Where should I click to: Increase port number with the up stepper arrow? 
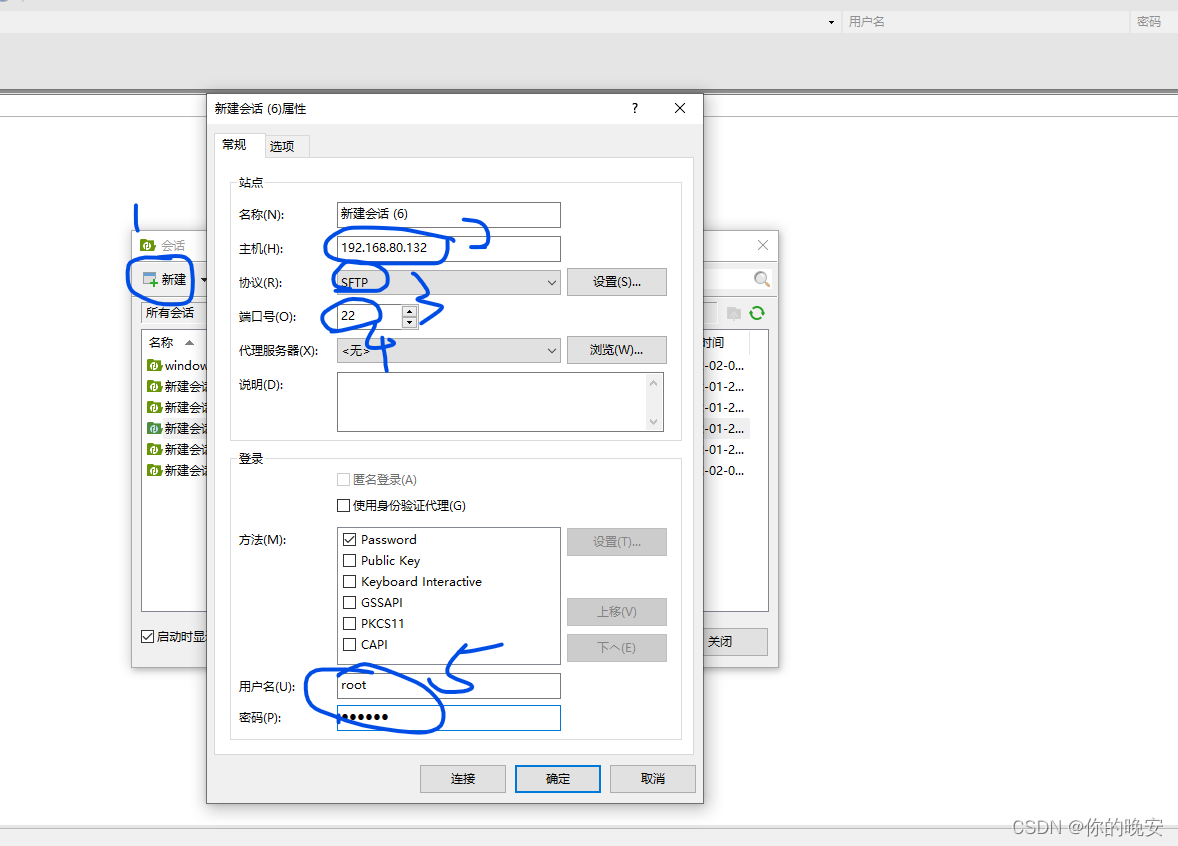point(409,310)
